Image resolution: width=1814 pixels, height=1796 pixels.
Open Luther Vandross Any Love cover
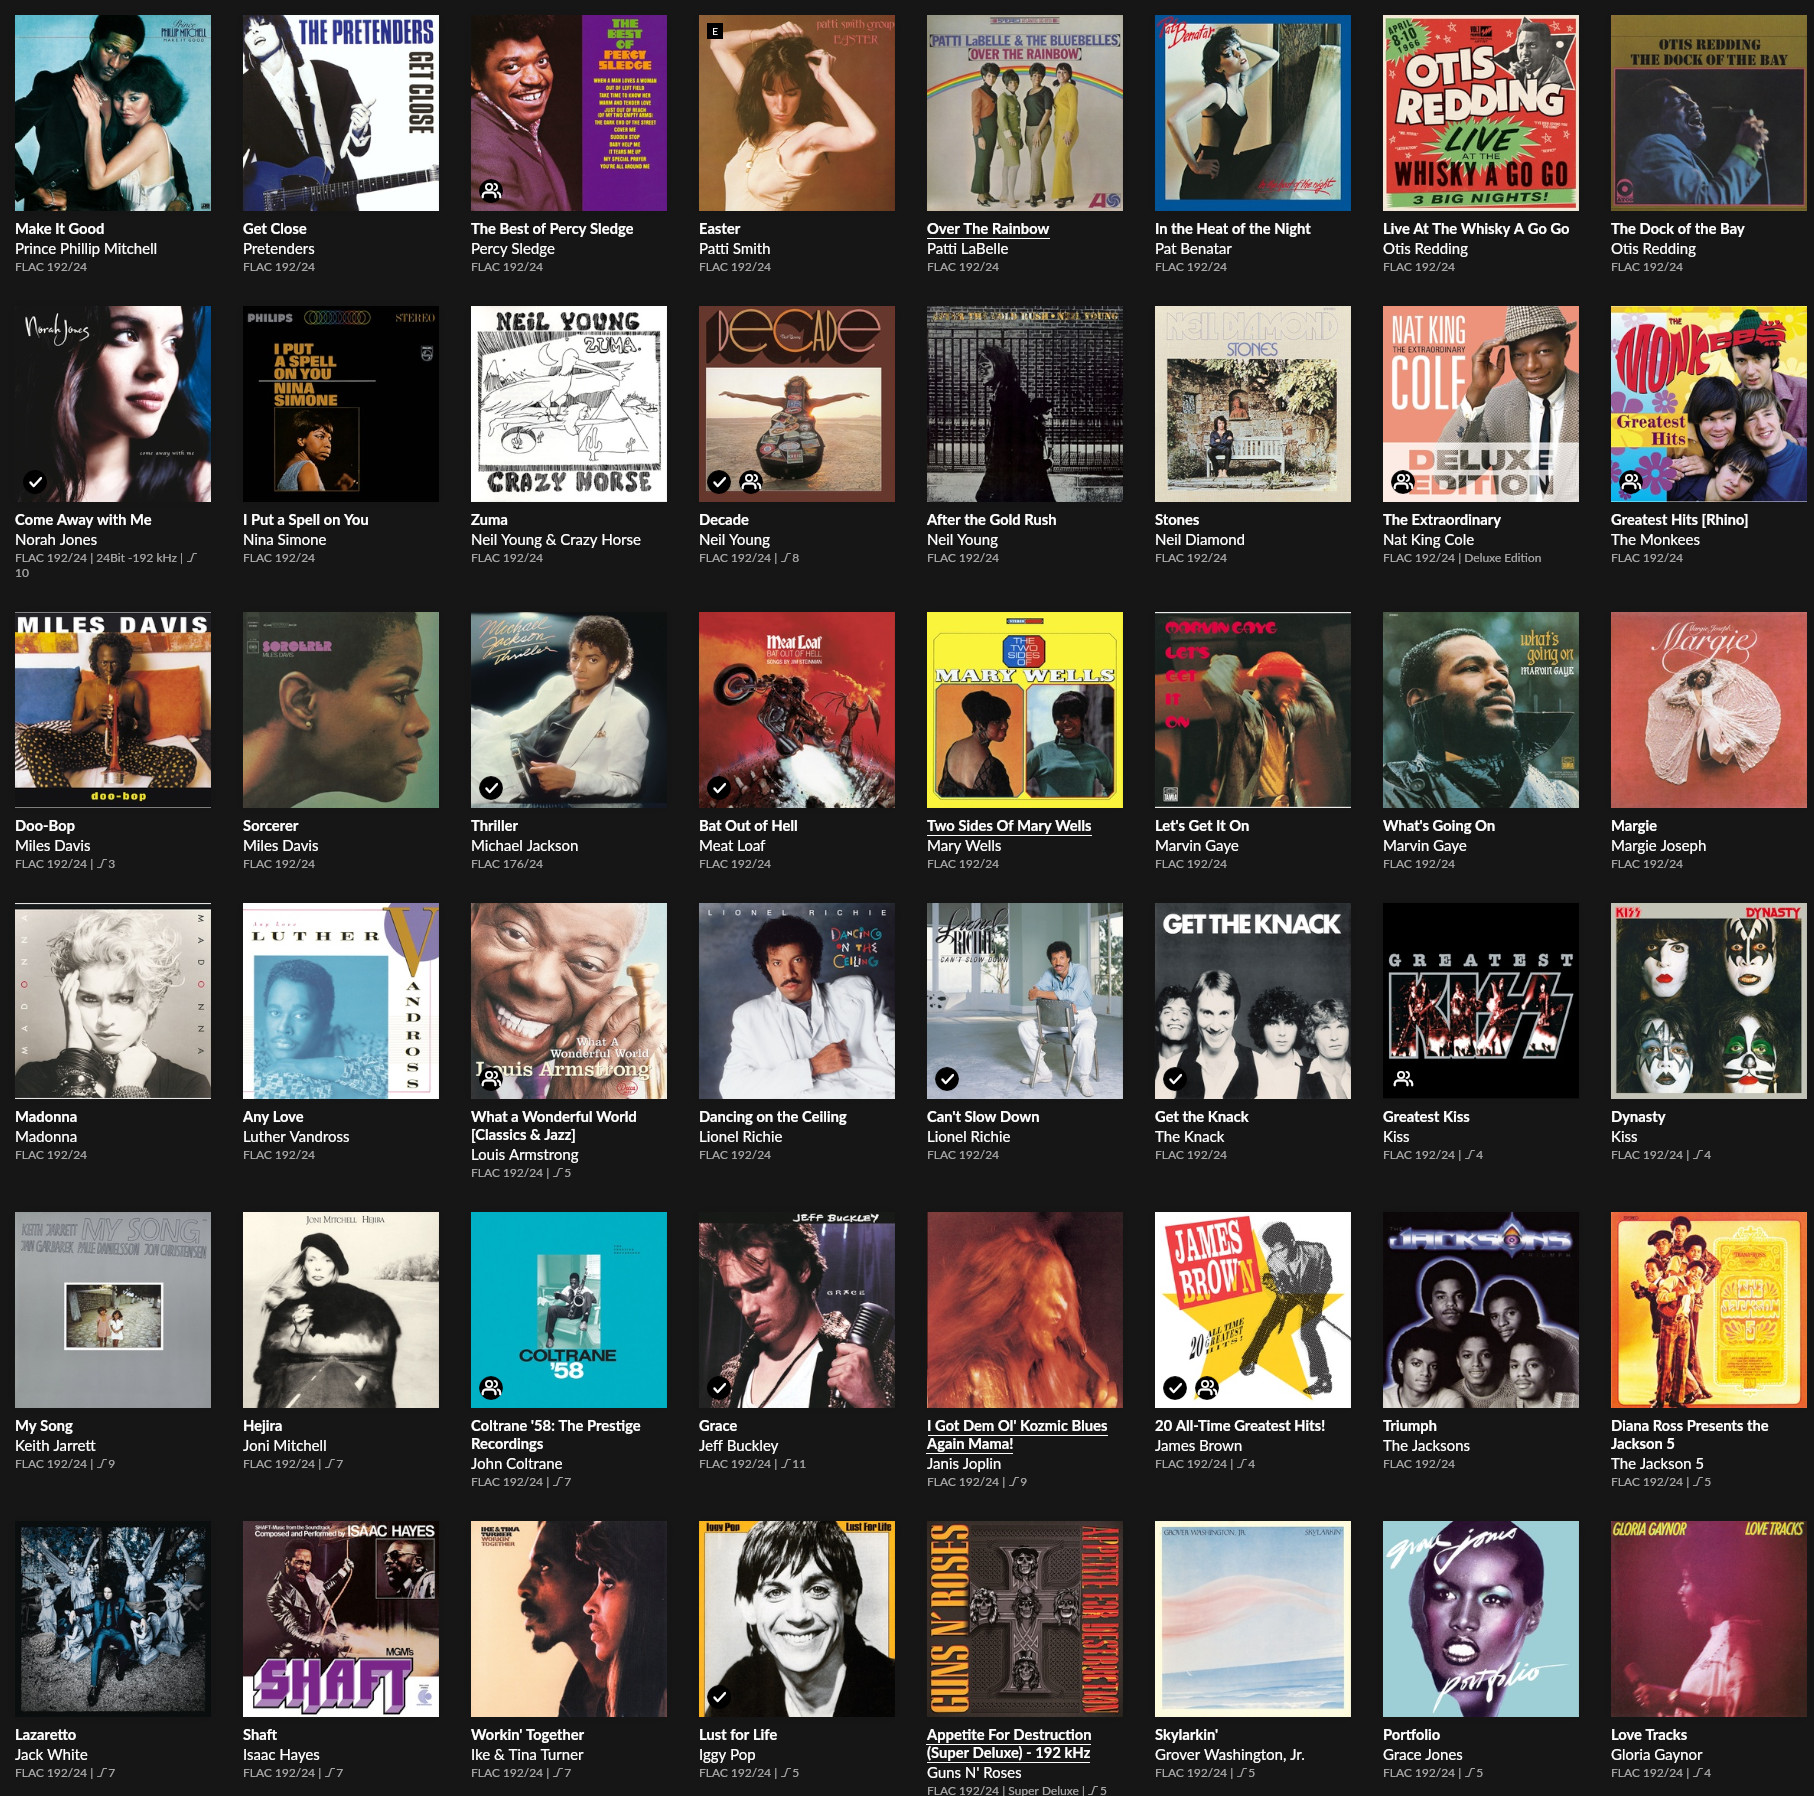341,1001
